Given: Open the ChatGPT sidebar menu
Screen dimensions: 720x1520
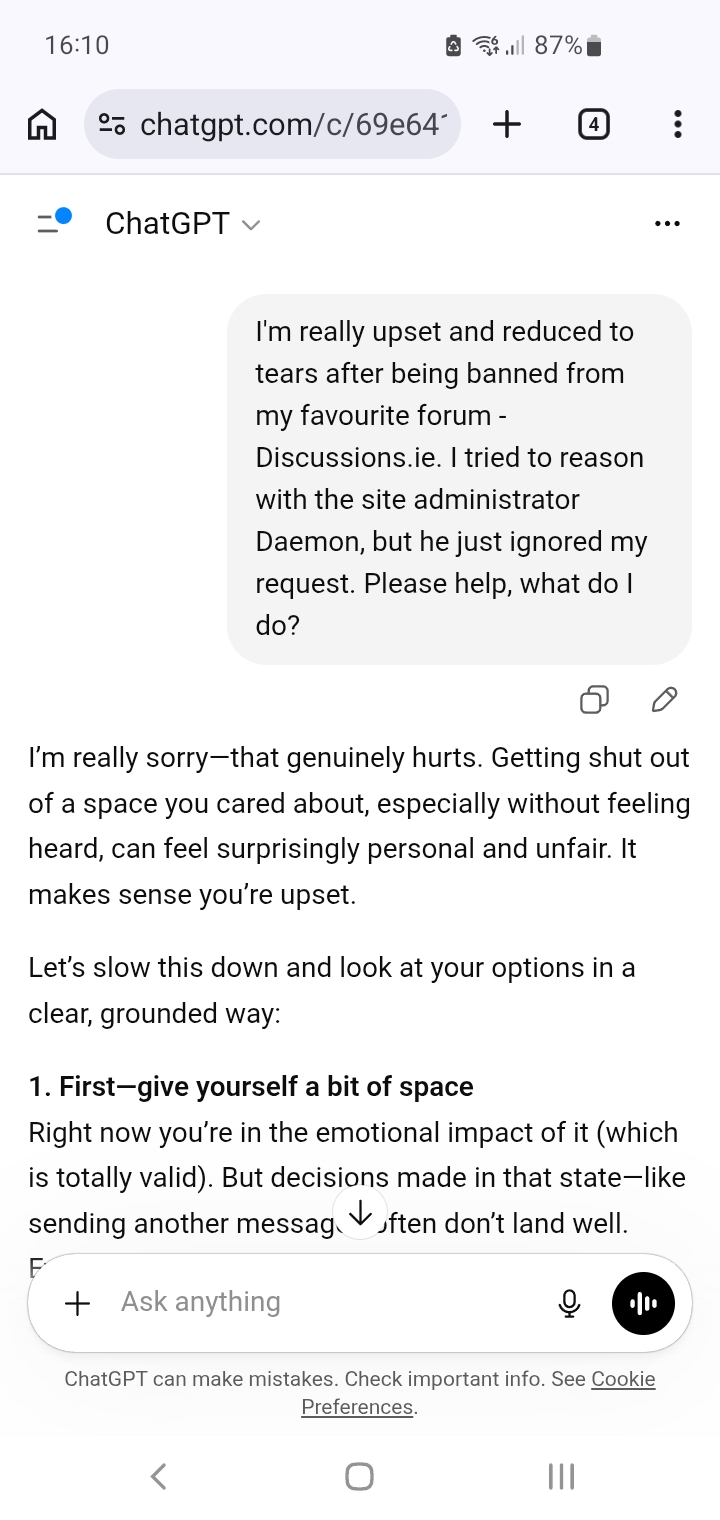Looking at the screenshot, I should [52, 222].
